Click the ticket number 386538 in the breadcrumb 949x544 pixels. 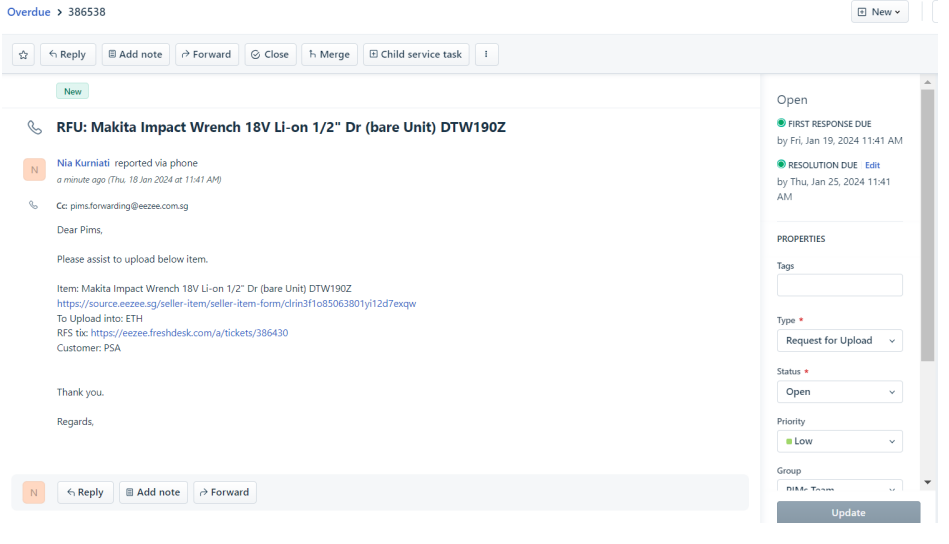[87, 12]
